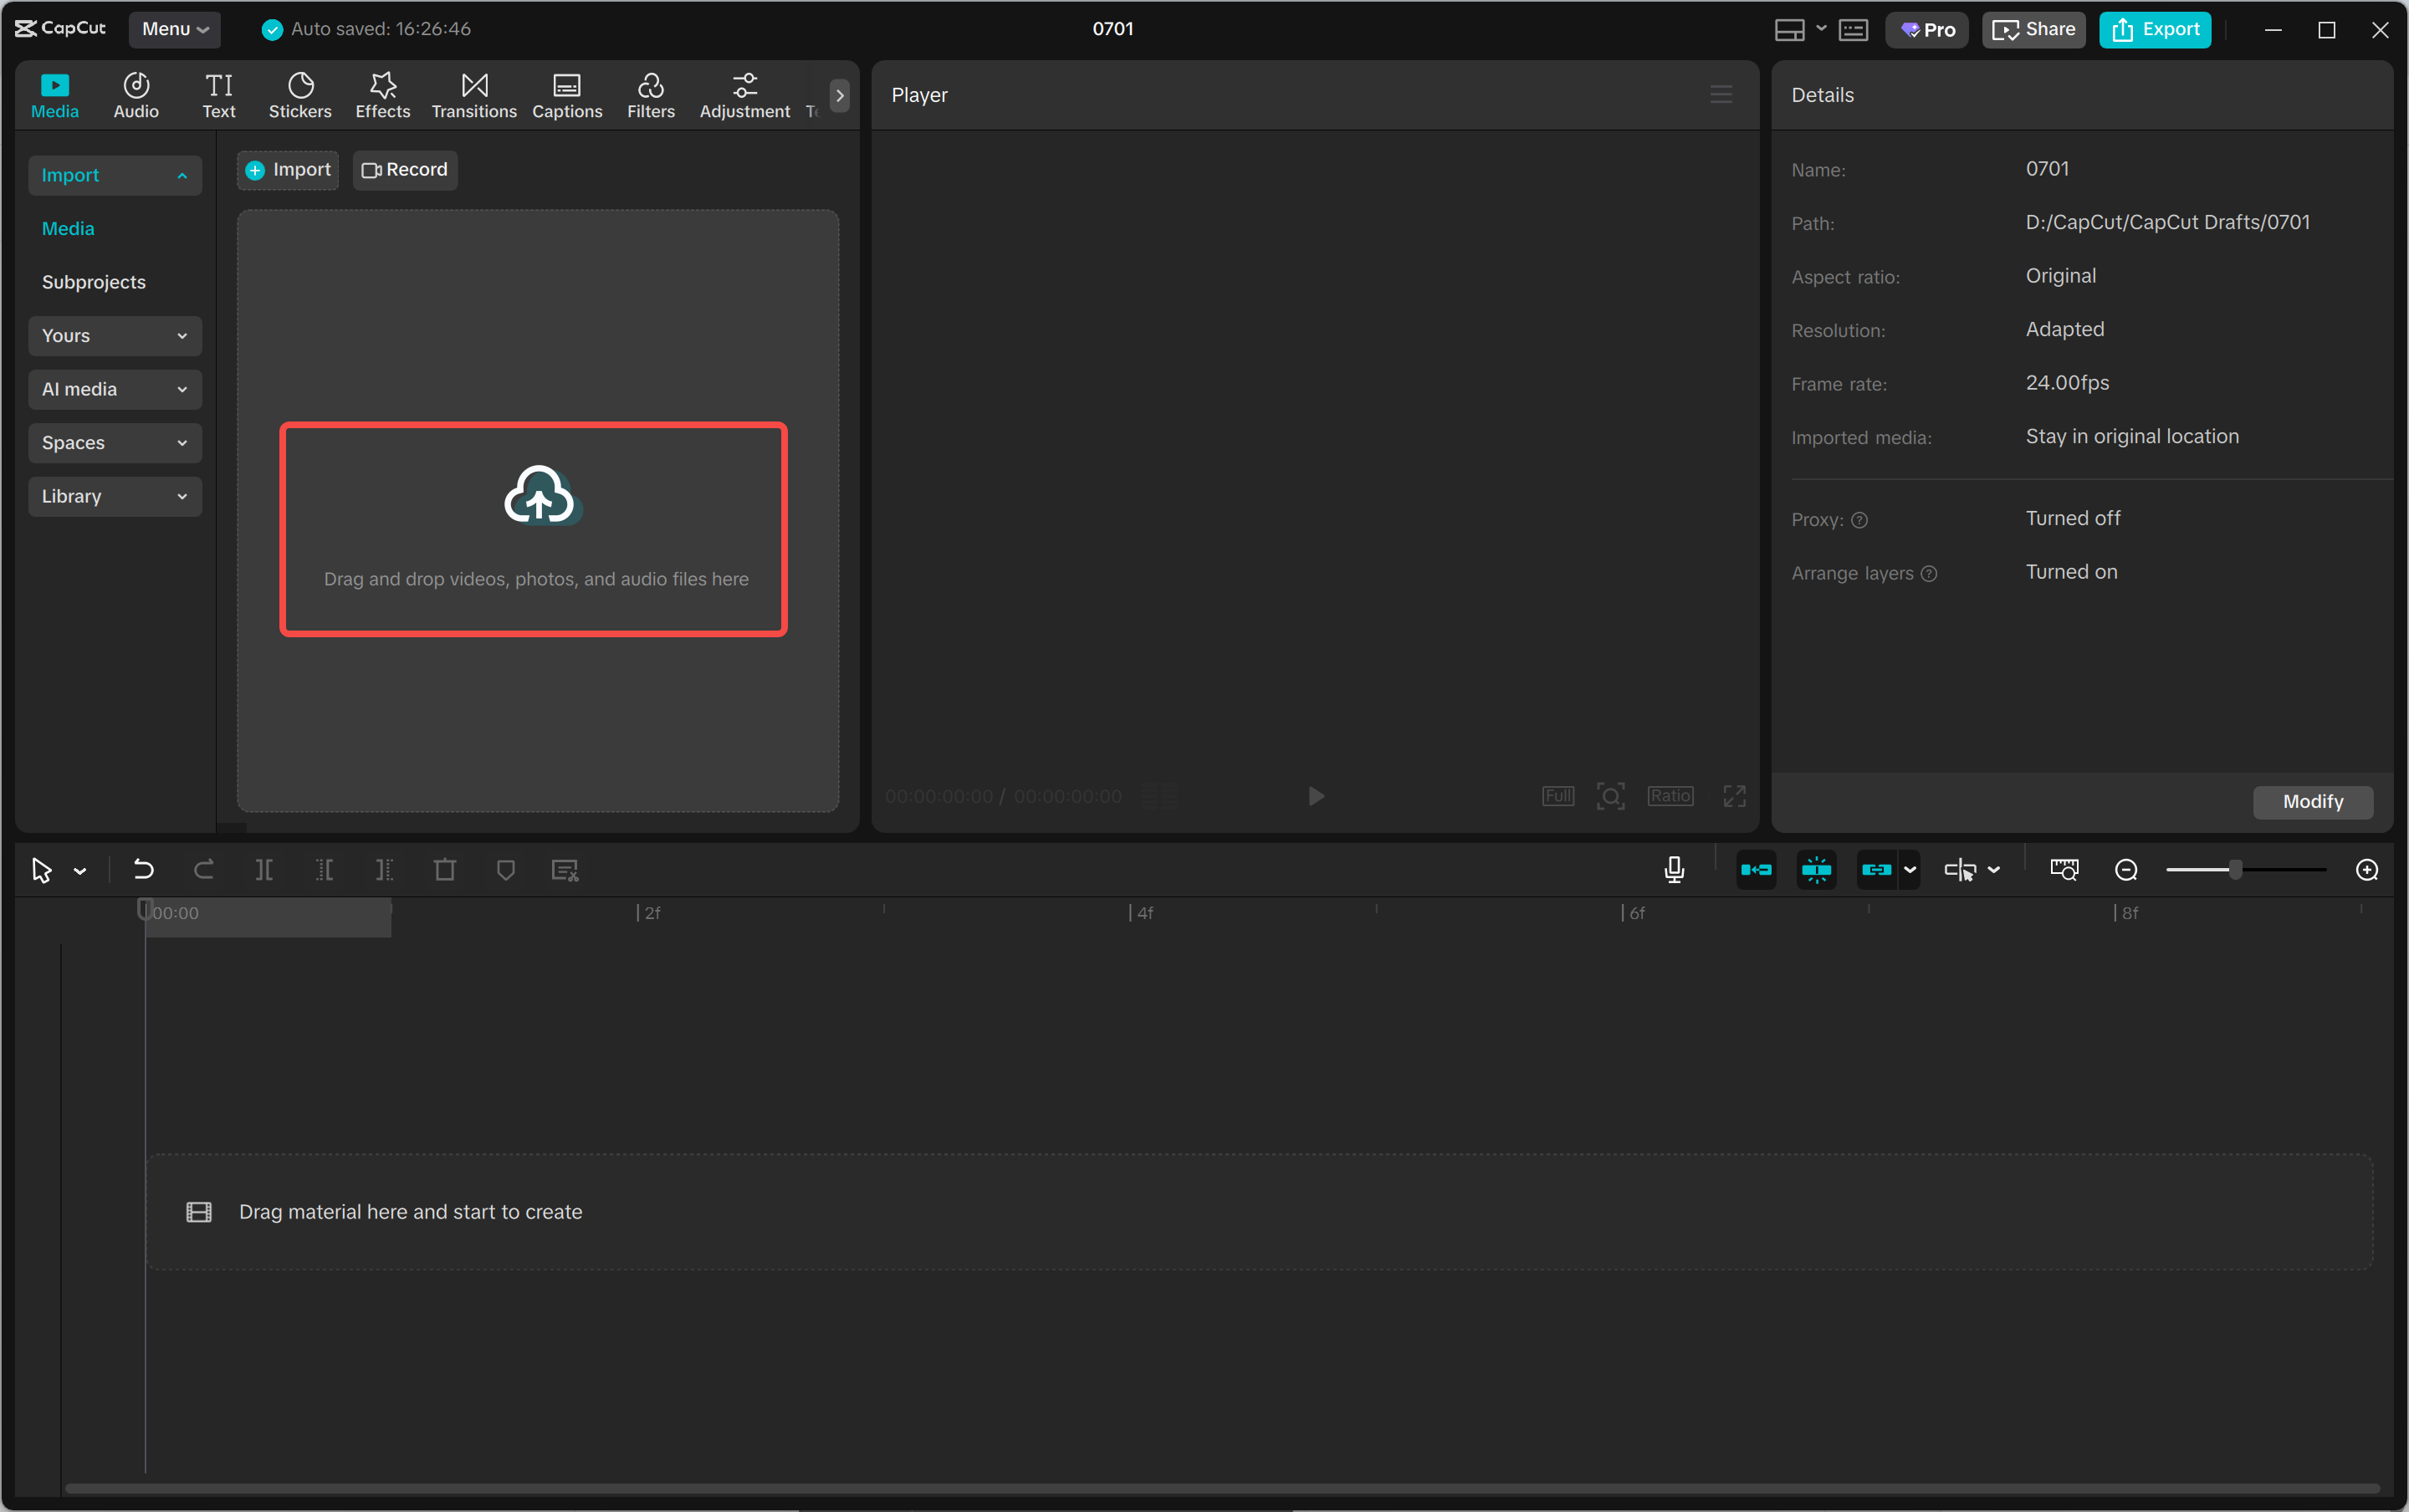Click the Record button above the import area
This screenshot has width=2409, height=1512.
click(404, 169)
